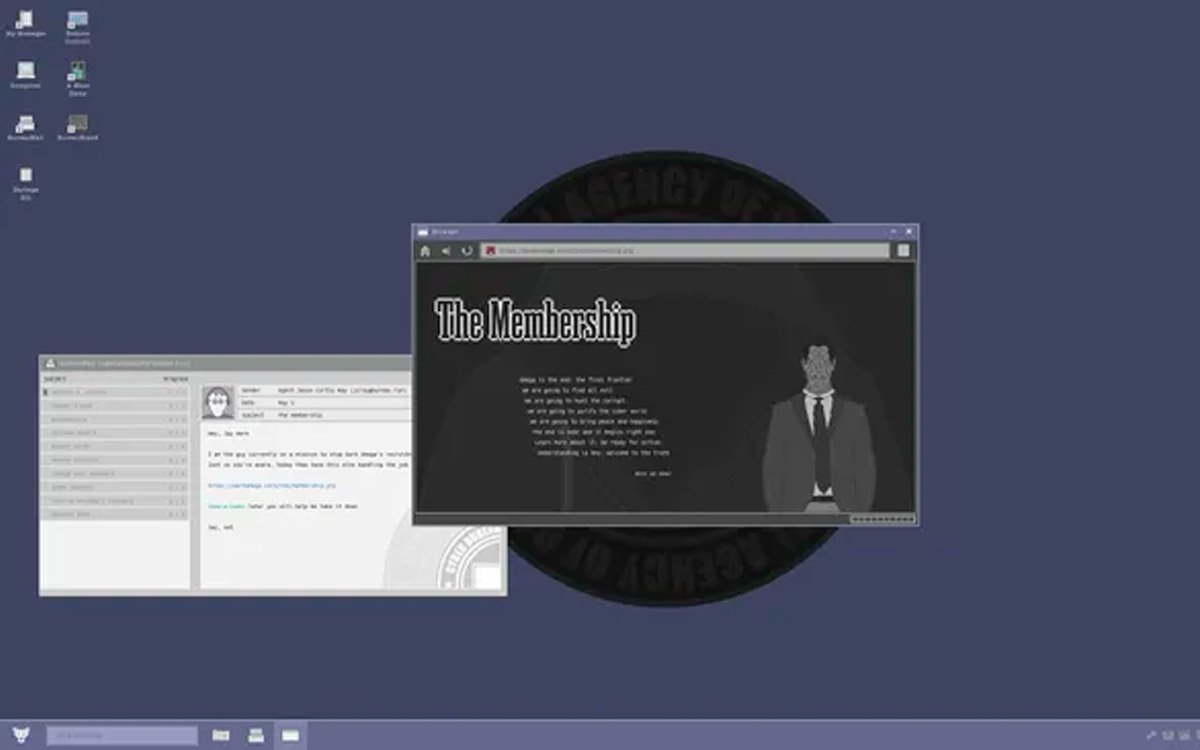Viewport: 1200px width, 750px height.
Task: Open the BurnerBoard desktop icon
Action: pyautogui.click(x=77, y=127)
